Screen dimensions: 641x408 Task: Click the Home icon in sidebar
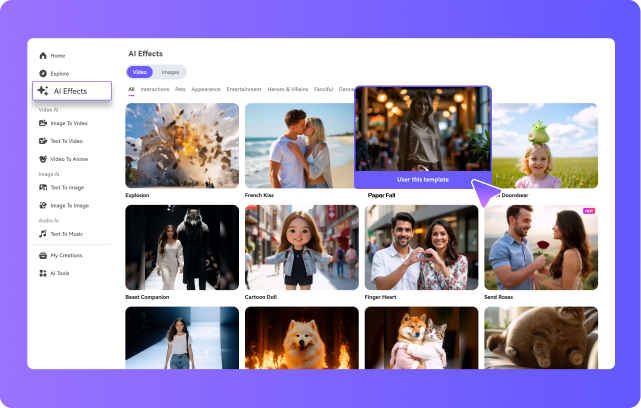tap(43, 56)
